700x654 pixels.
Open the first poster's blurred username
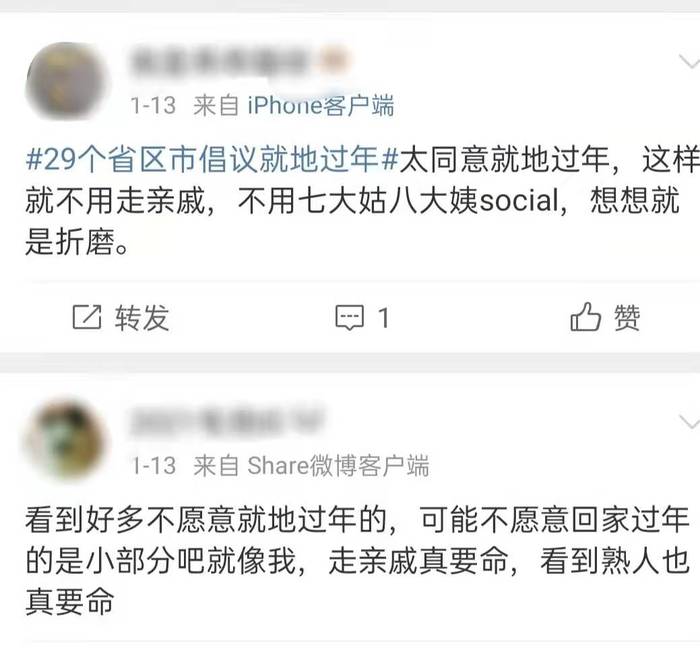[219, 62]
